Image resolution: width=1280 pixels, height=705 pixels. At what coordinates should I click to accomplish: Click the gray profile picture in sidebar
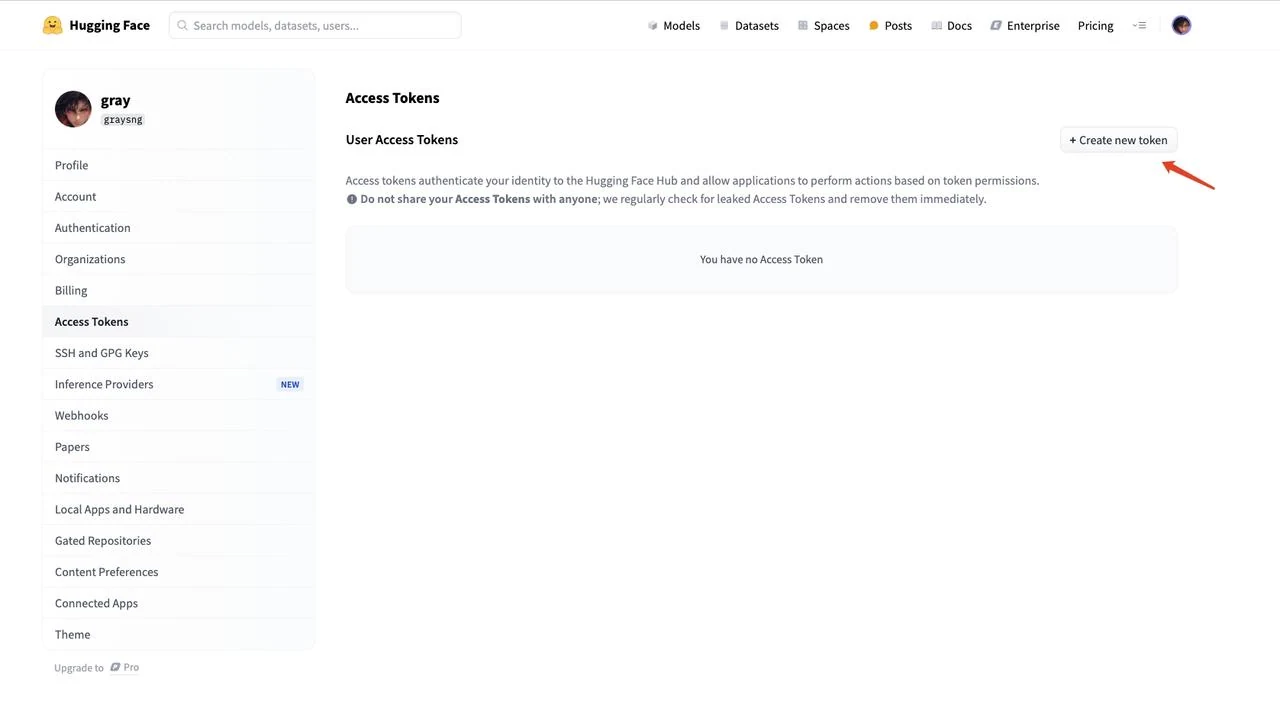pyautogui.click(x=73, y=109)
